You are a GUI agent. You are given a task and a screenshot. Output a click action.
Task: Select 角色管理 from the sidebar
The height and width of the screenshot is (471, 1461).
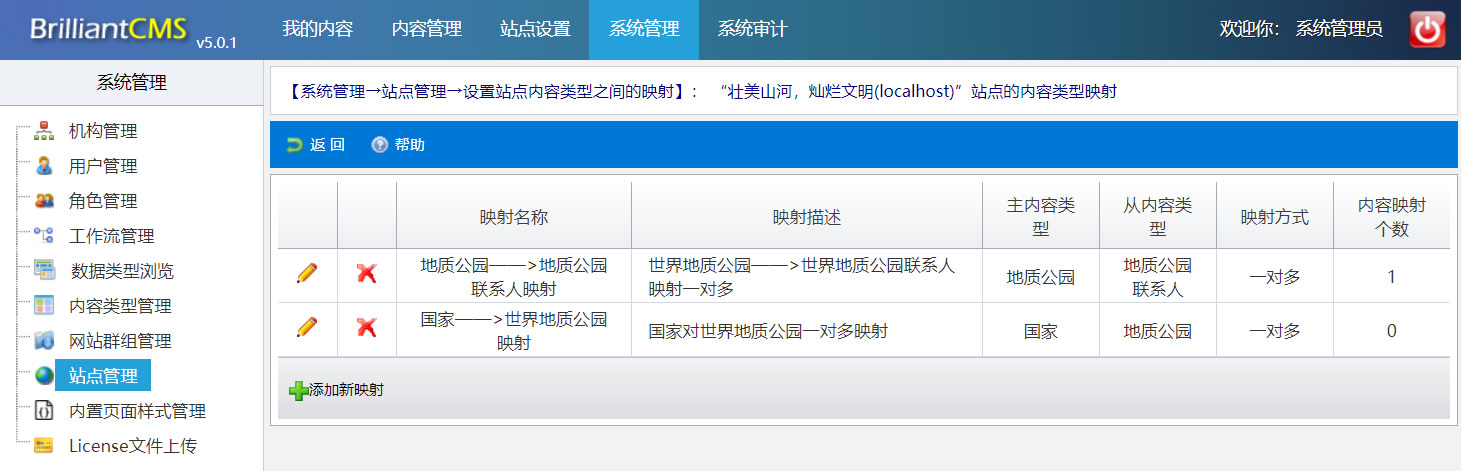(x=102, y=201)
